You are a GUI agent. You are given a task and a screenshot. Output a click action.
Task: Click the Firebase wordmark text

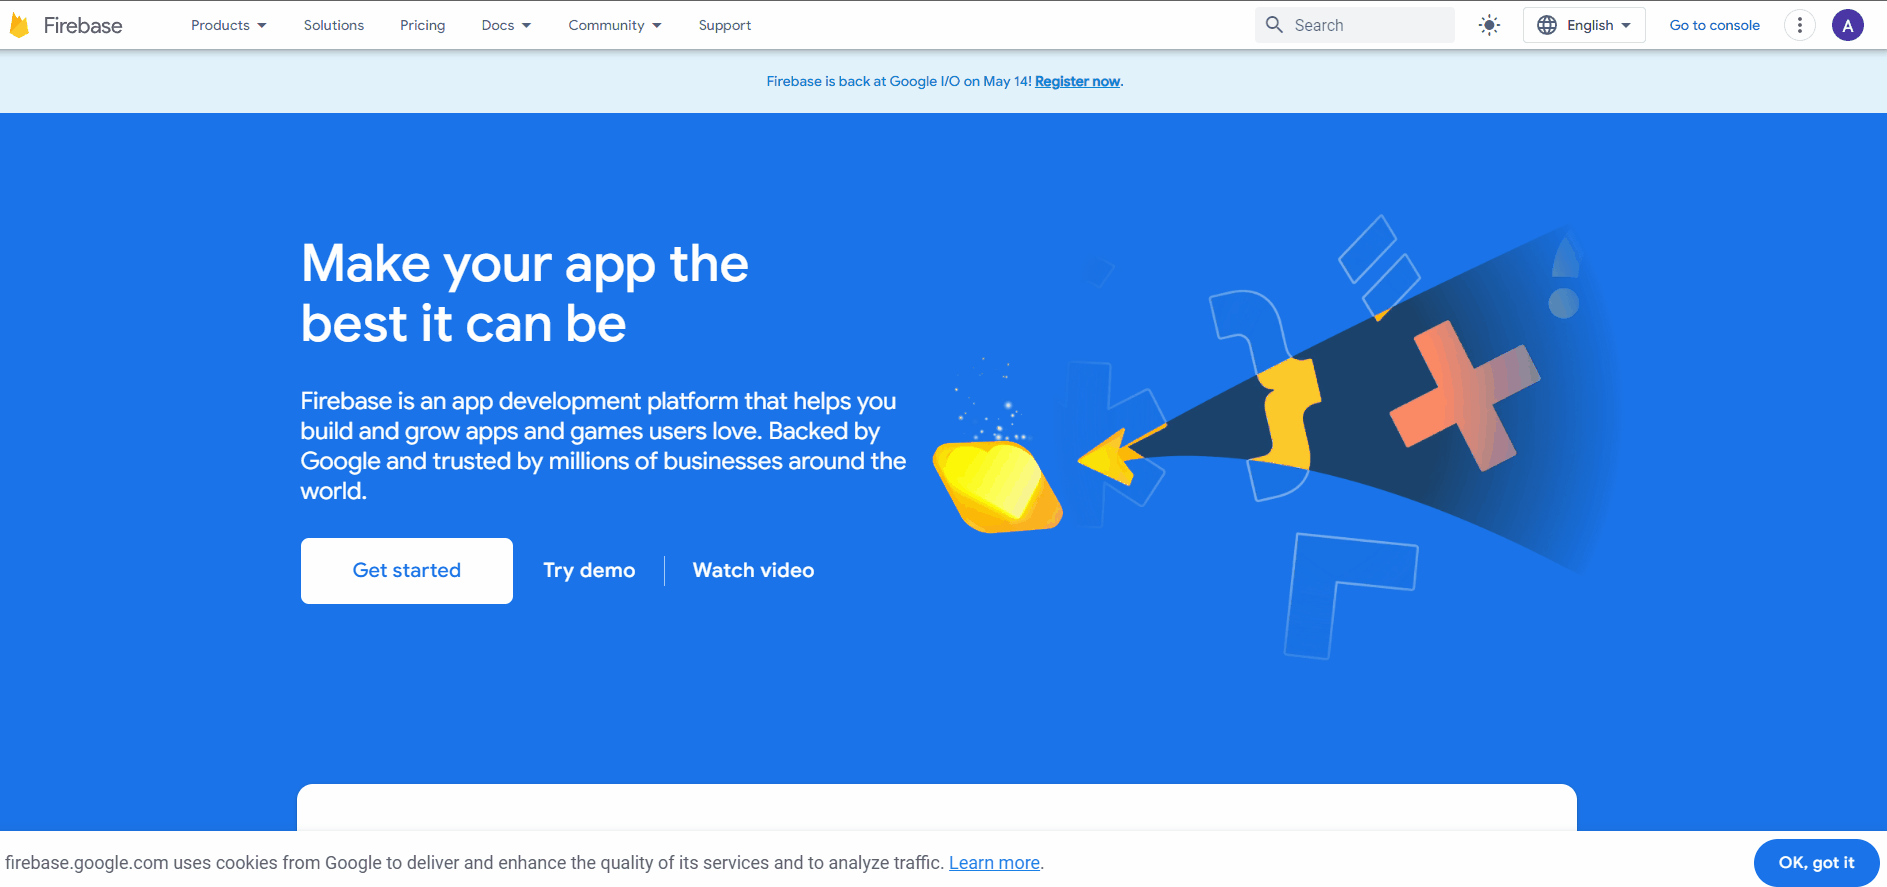[83, 25]
